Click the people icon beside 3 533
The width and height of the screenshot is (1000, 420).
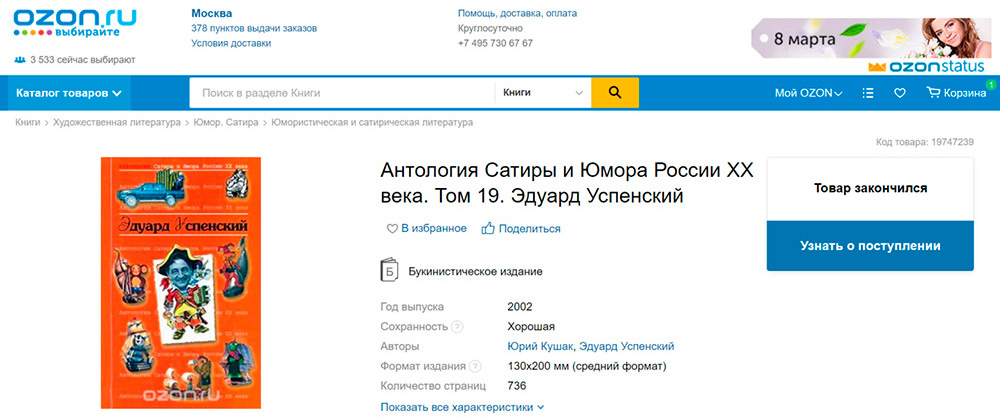[20, 60]
